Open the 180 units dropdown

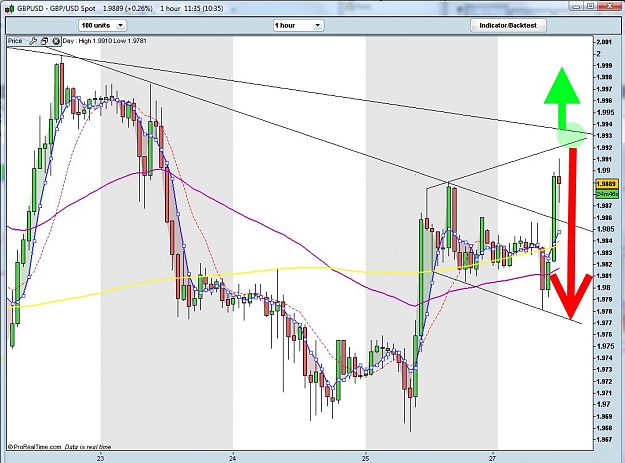pos(102,26)
